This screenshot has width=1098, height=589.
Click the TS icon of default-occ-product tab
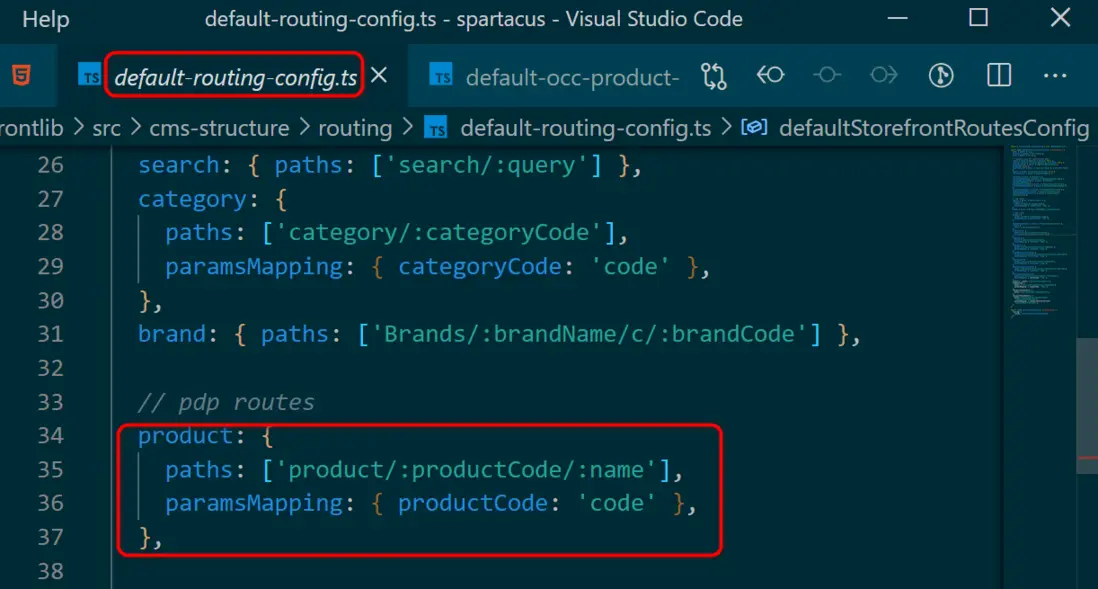click(x=441, y=76)
